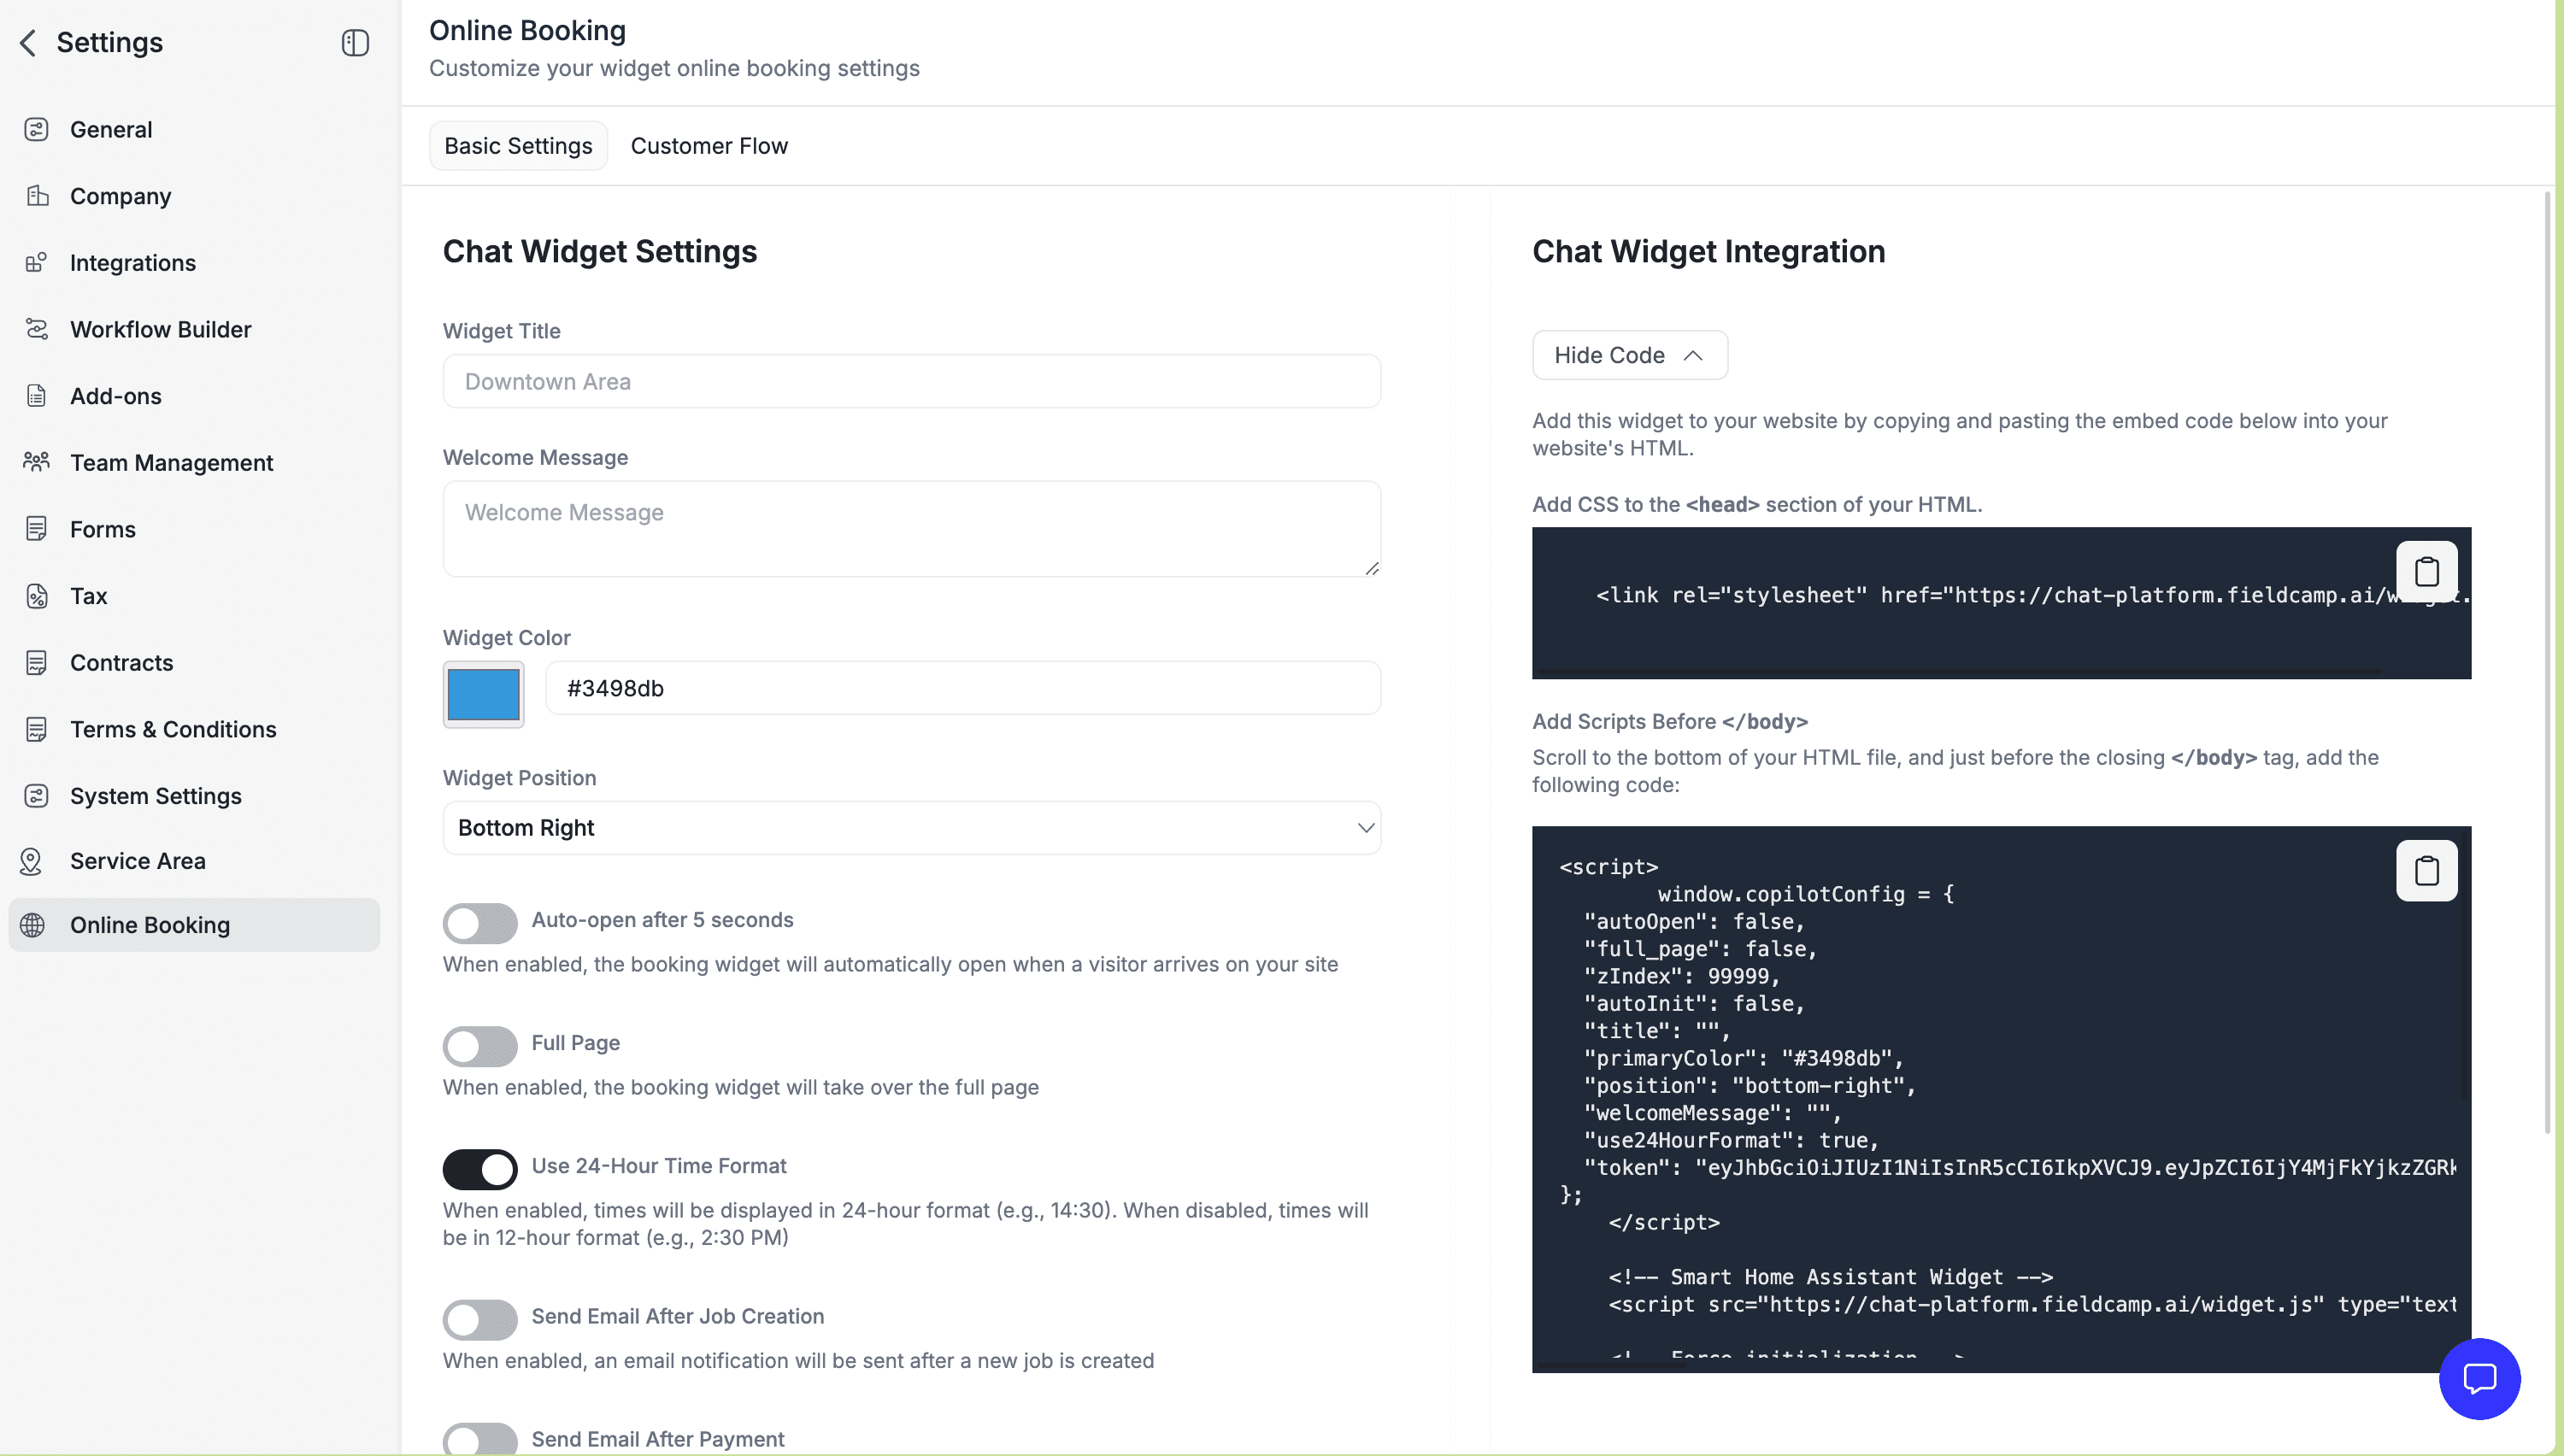This screenshot has height=1456, width=2564.
Task: Copy the script embed code block
Action: tap(2426, 870)
